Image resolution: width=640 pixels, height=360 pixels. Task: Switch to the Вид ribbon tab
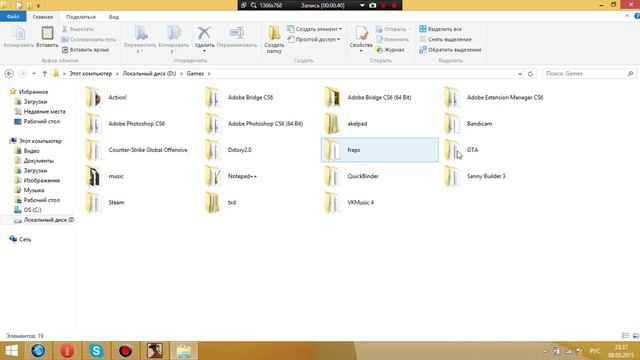[114, 17]
